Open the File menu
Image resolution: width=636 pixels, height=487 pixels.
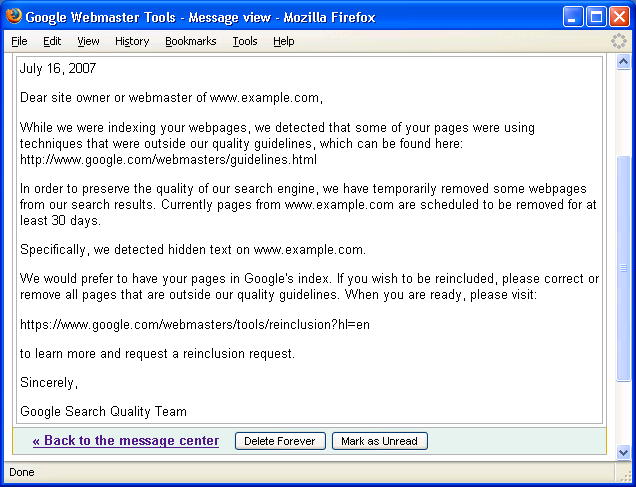pyautogui.click(x=19, y=41)
